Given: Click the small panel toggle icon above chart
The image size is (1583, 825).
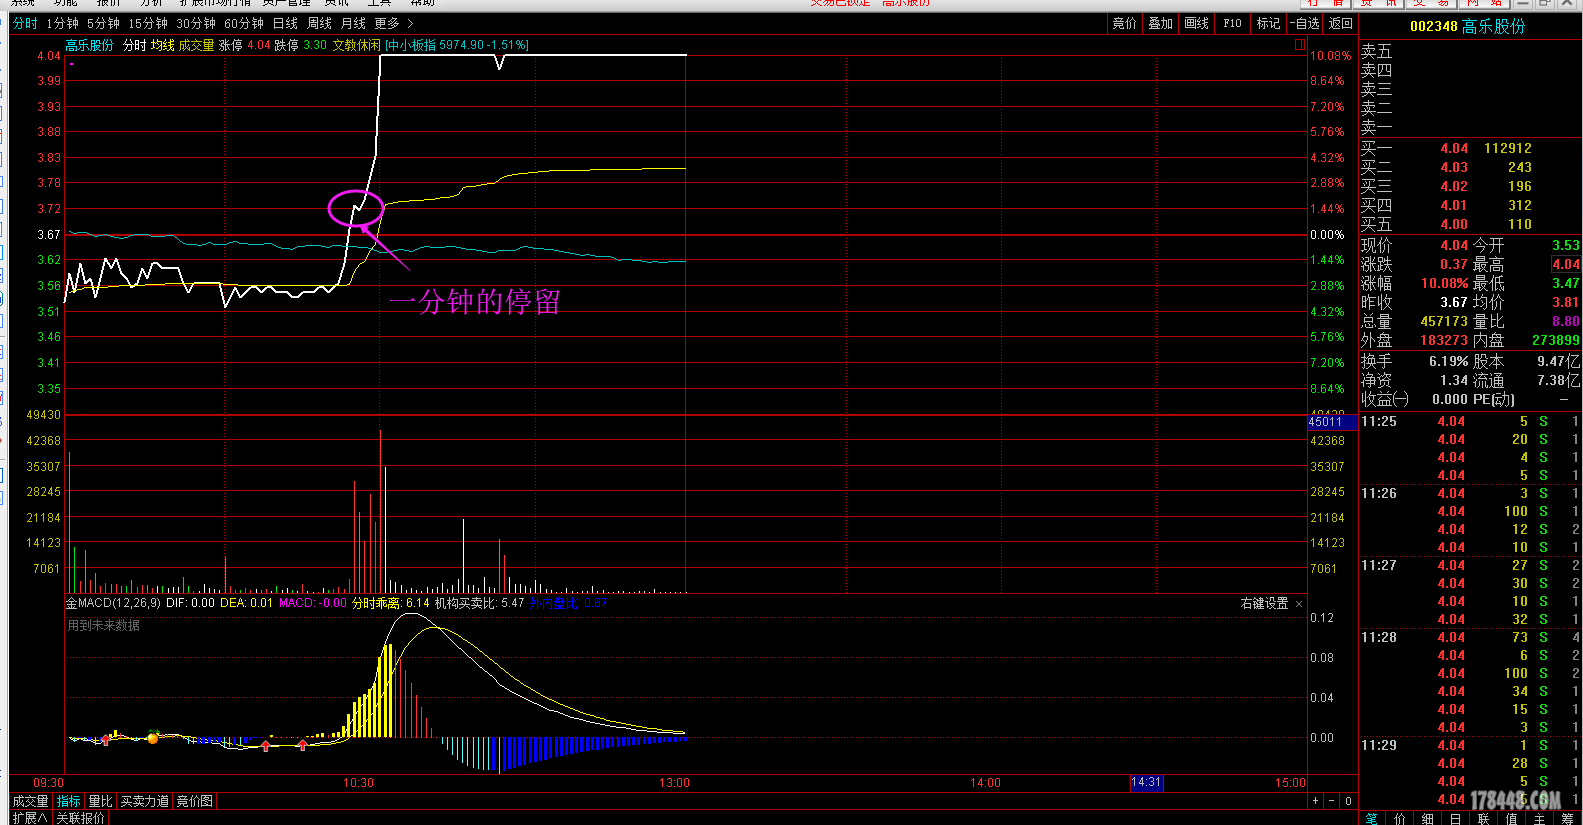Looking at the screenshot, I should click(x=1300, y=44).
